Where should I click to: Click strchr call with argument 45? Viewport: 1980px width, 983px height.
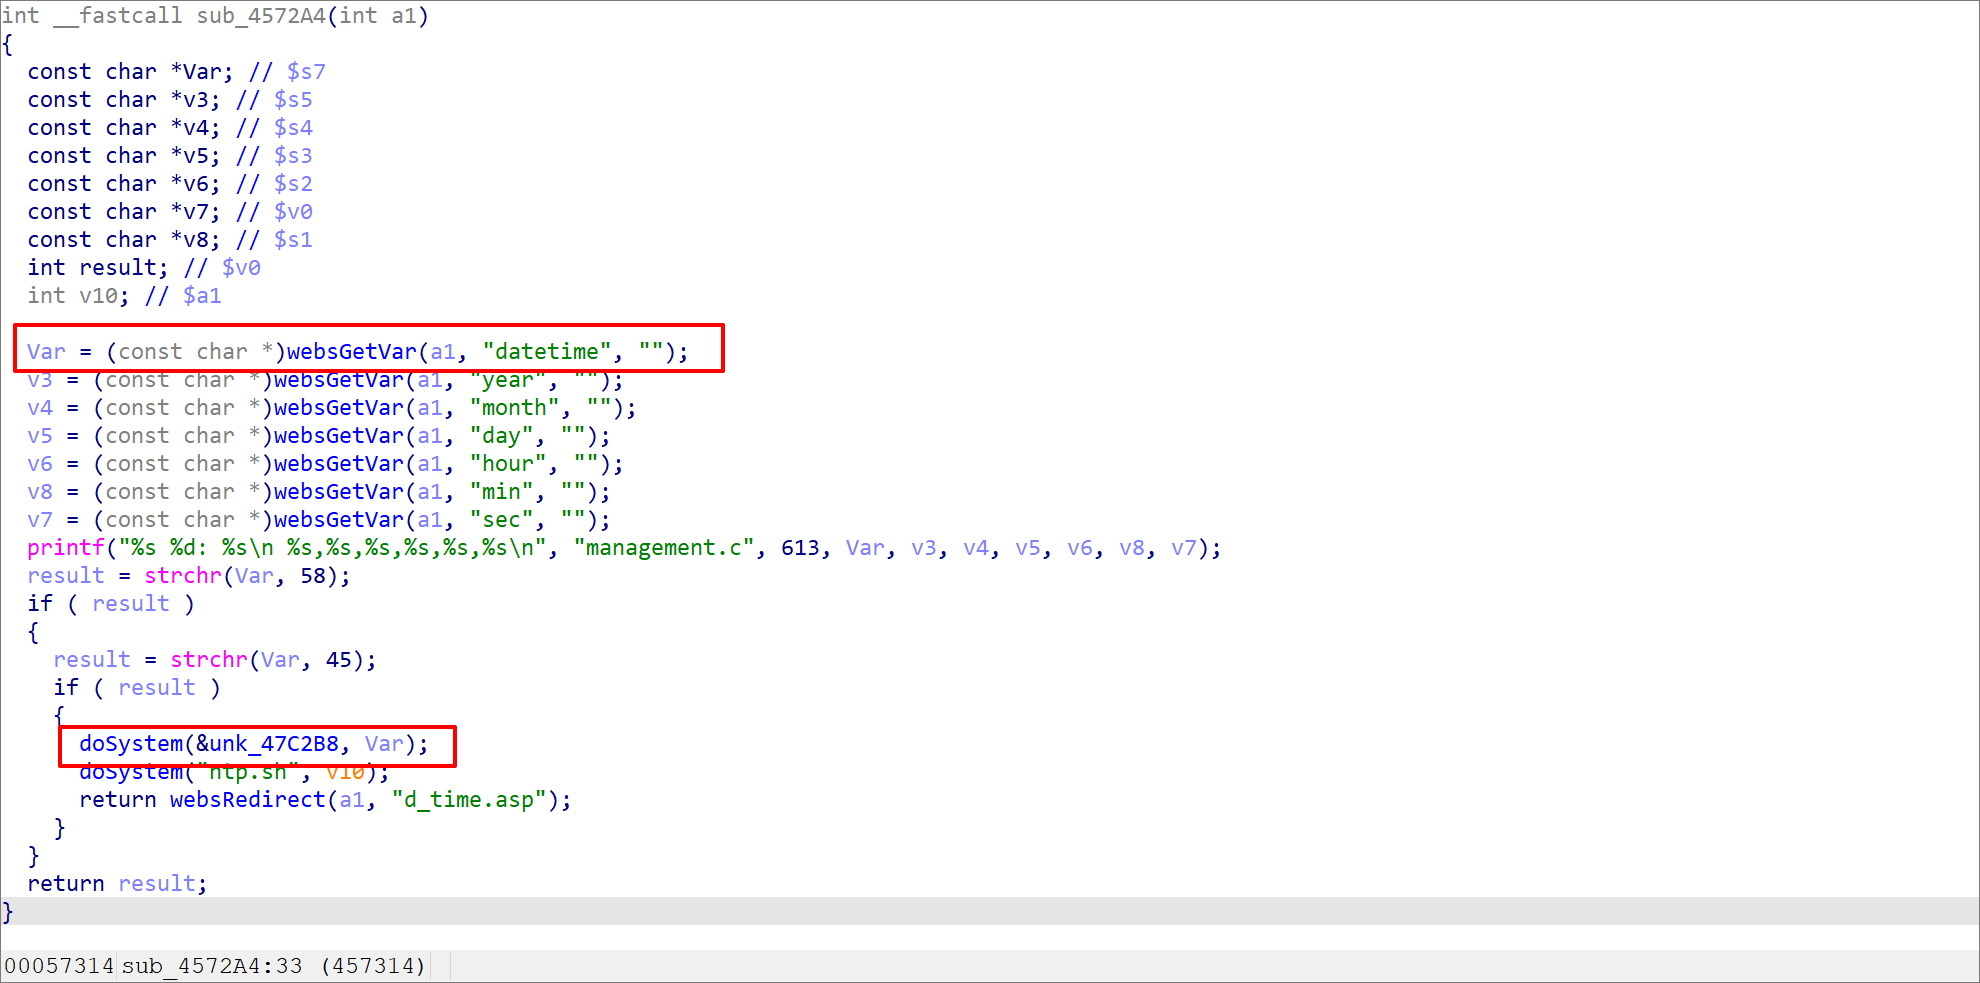pos(273,660)
